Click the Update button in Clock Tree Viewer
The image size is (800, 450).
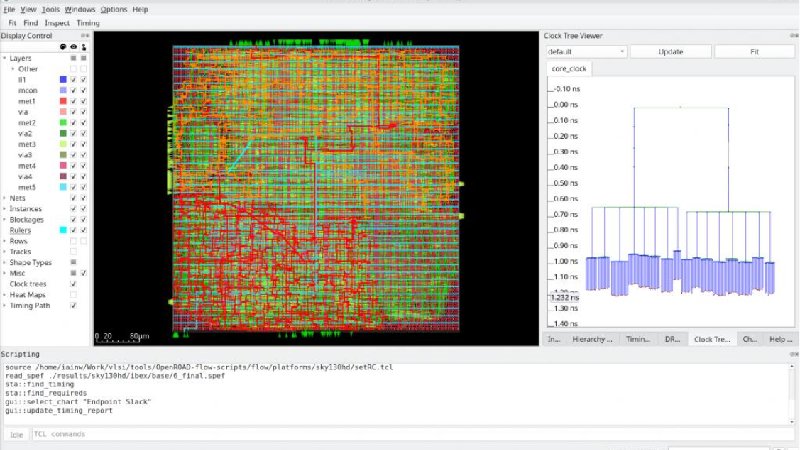click(670, 52)
